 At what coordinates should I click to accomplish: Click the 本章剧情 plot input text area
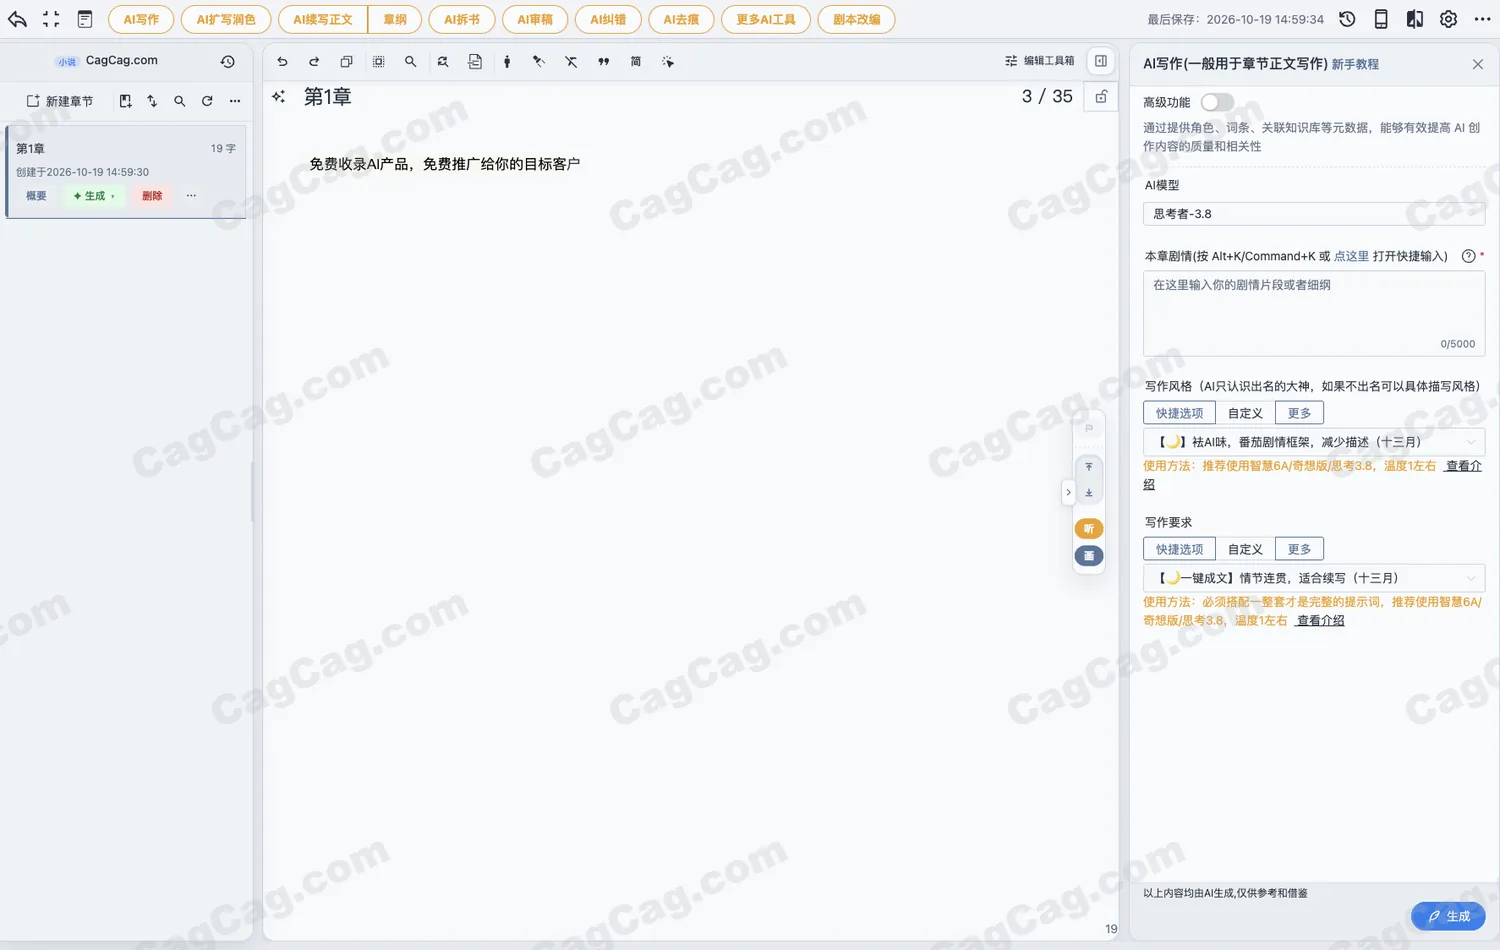pyautogui.click(x=1314, y=313)
